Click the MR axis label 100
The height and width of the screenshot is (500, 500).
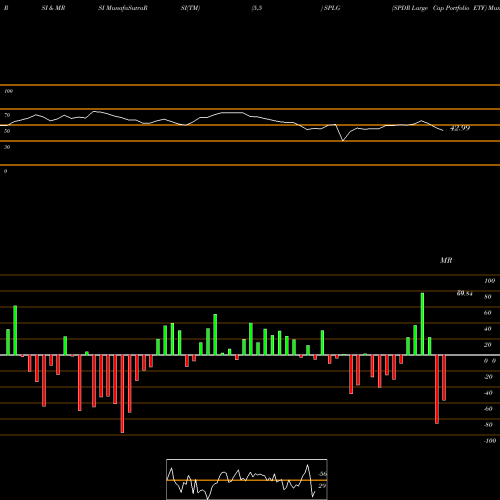pyautogui.click(x=489, y=281)
